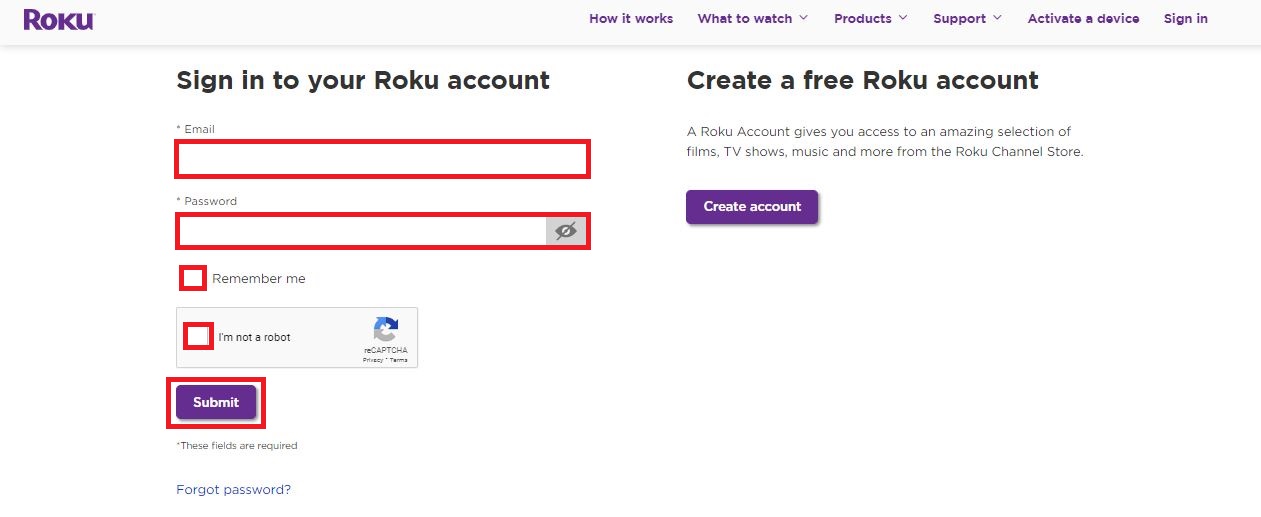Go to Activate a device
The width and height of the screenshot is (1261, 517).
(x=1083, y=18)
